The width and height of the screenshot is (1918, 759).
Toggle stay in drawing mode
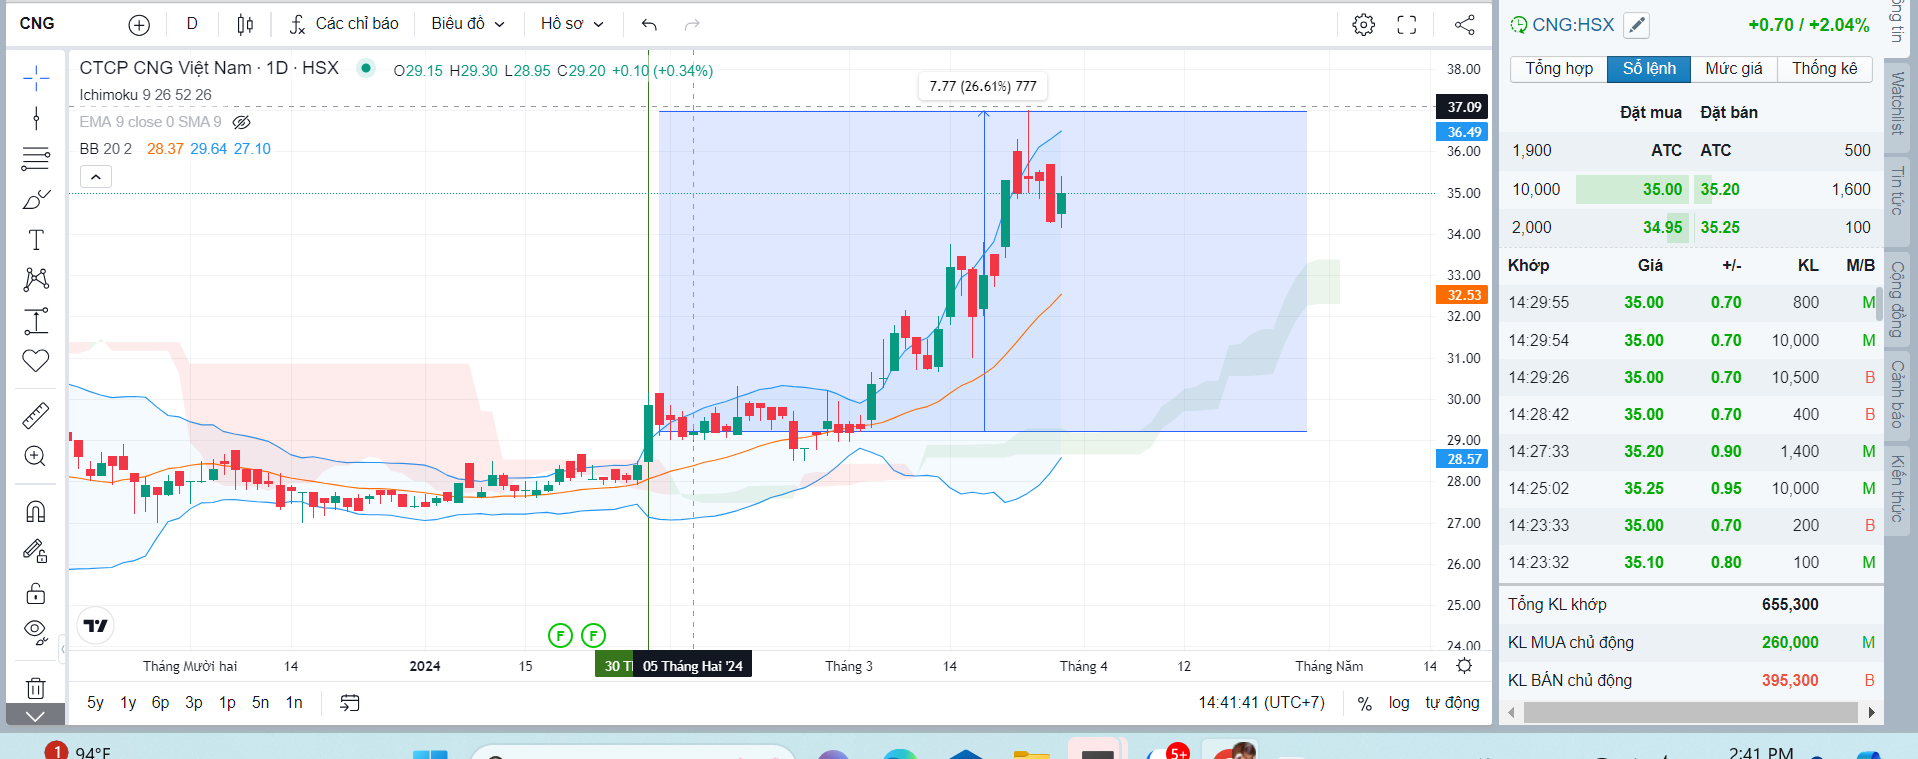(36, 551)
